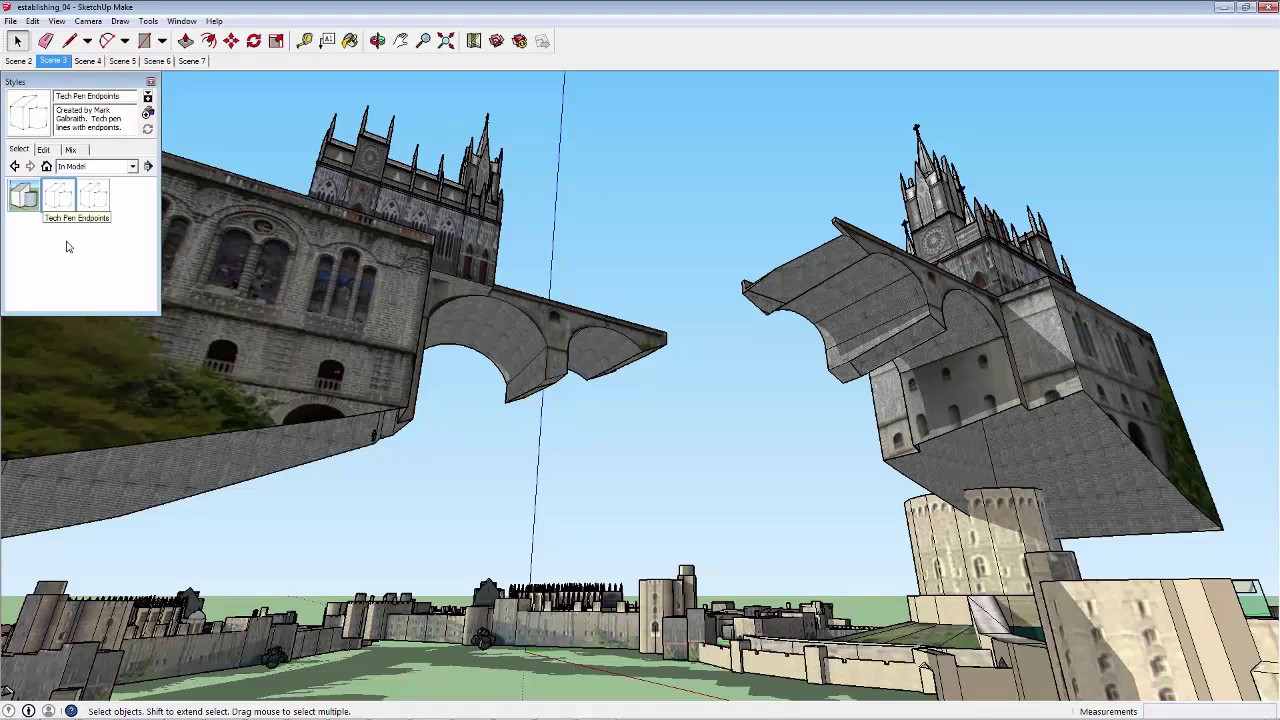Click the sign-in person icon in the status bar
This screenshot has width=1280, height=720.
click(48, 711)
